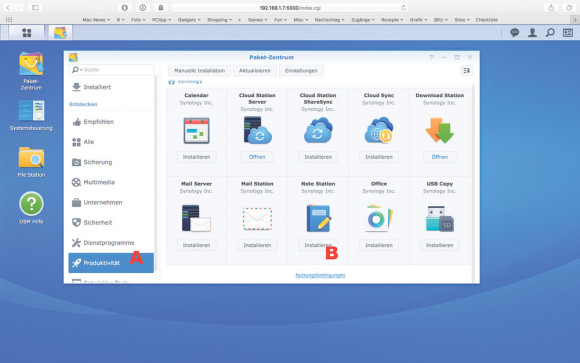Select the Sicherung category
The image size is (580, 363).
(111, 162)
